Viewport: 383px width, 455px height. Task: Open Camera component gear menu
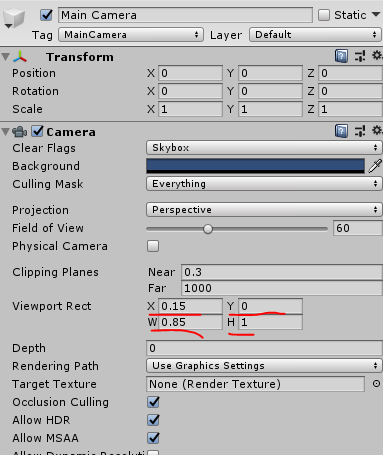coord(377,130)
